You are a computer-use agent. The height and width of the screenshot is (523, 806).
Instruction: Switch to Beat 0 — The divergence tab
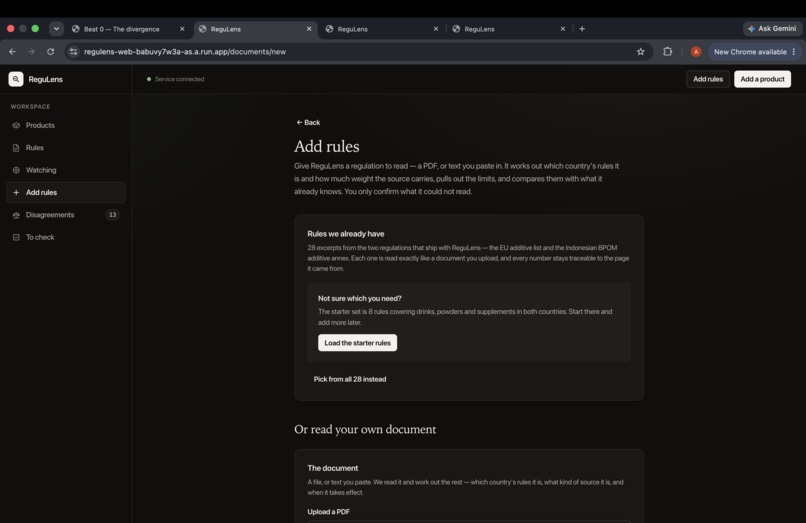coord(122,29)
